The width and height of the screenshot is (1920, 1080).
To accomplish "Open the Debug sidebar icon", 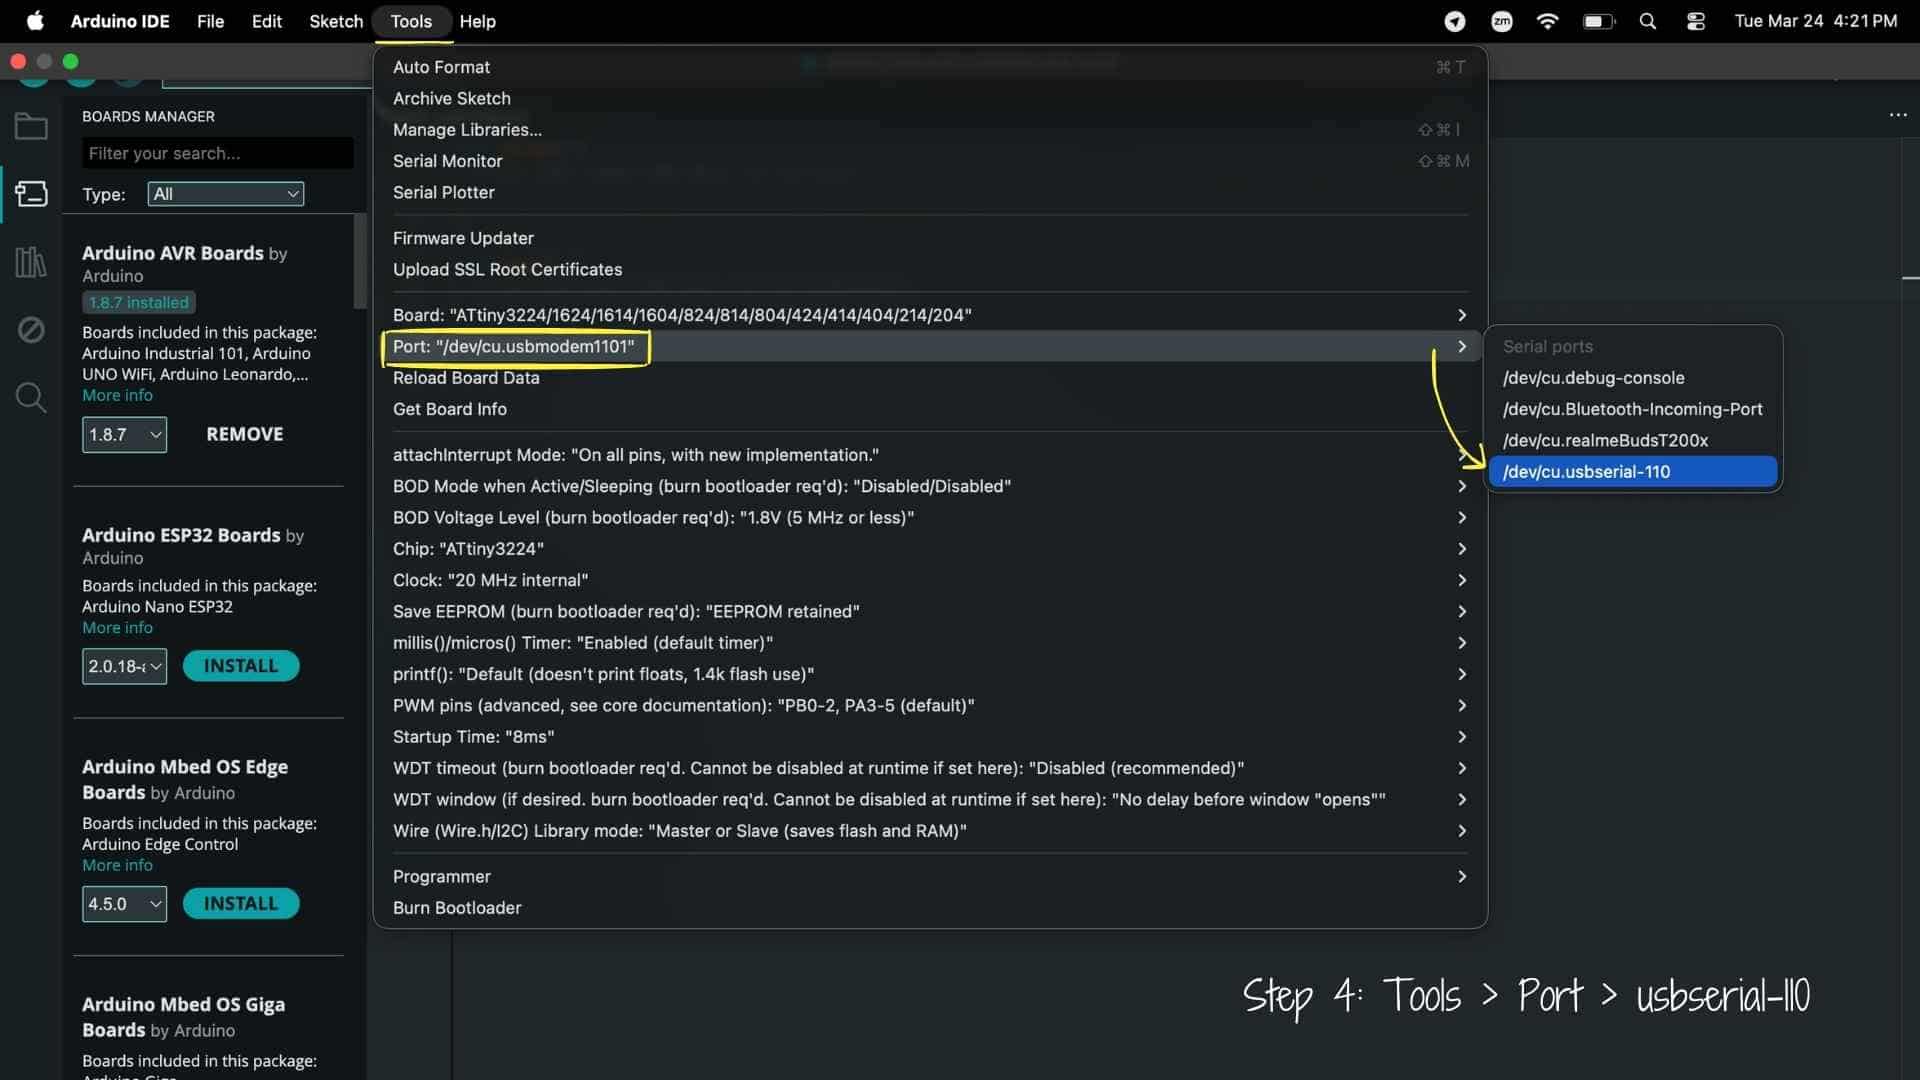I will (31, 329).
